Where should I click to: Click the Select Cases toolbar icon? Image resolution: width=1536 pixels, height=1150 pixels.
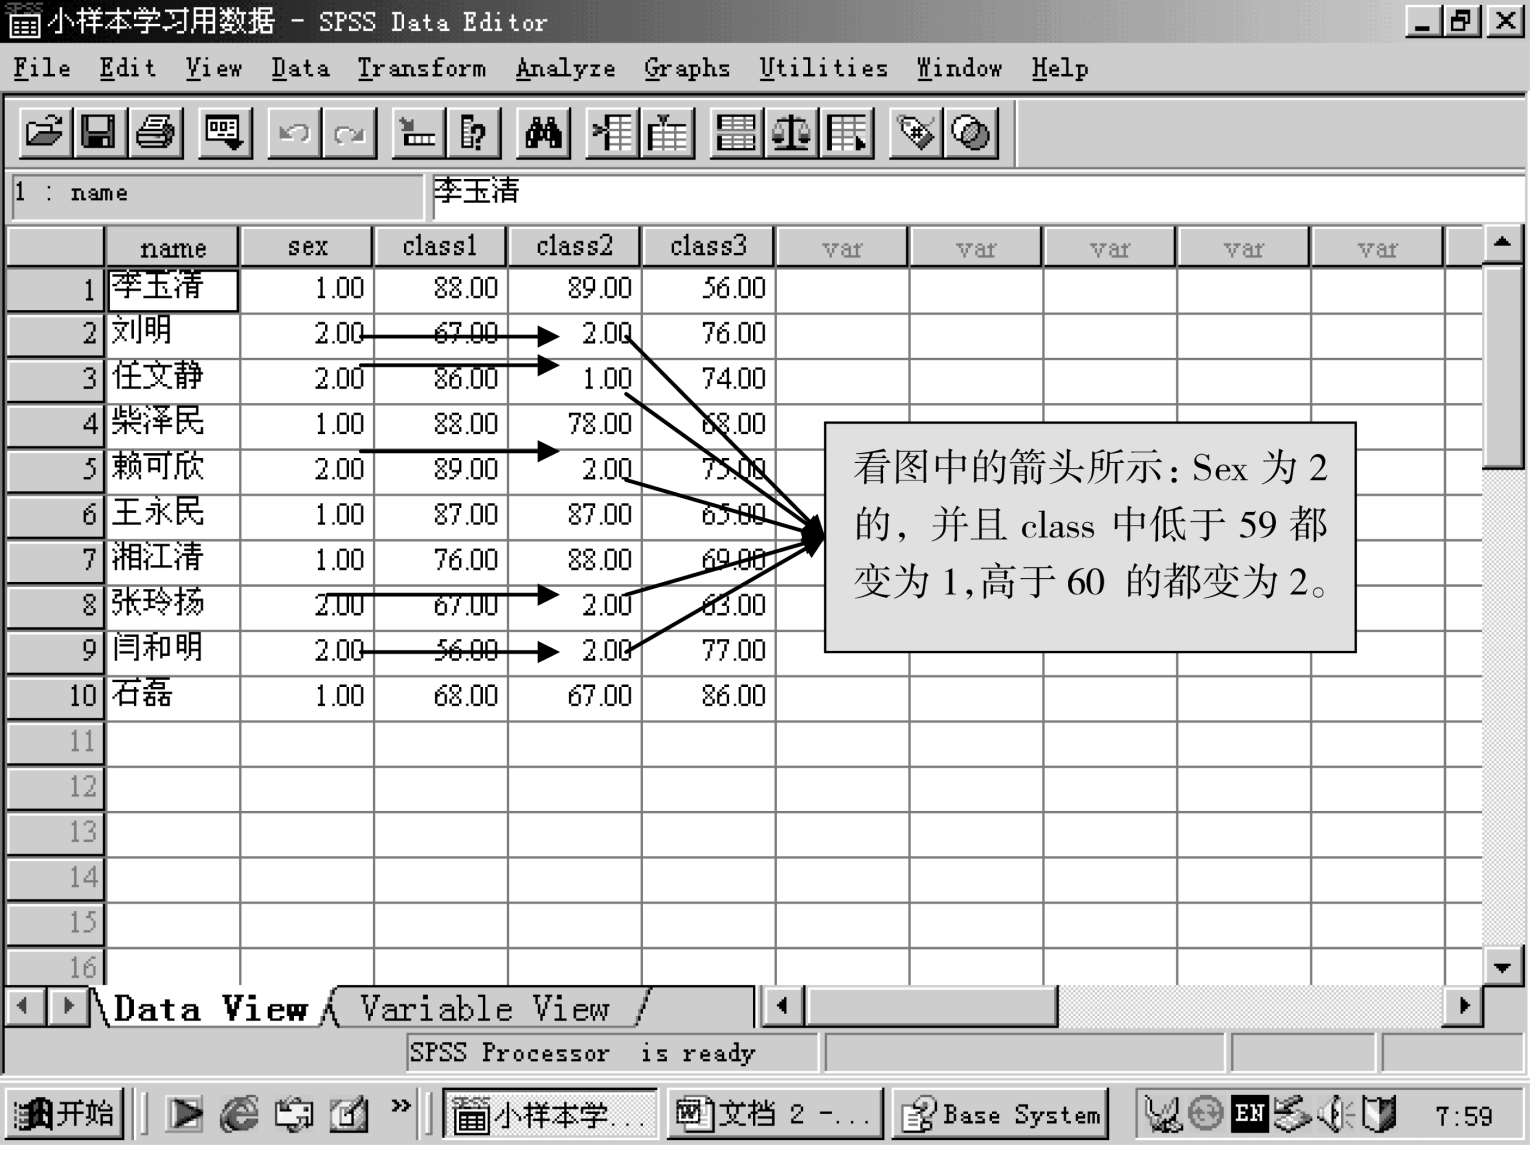click(846, 133)
